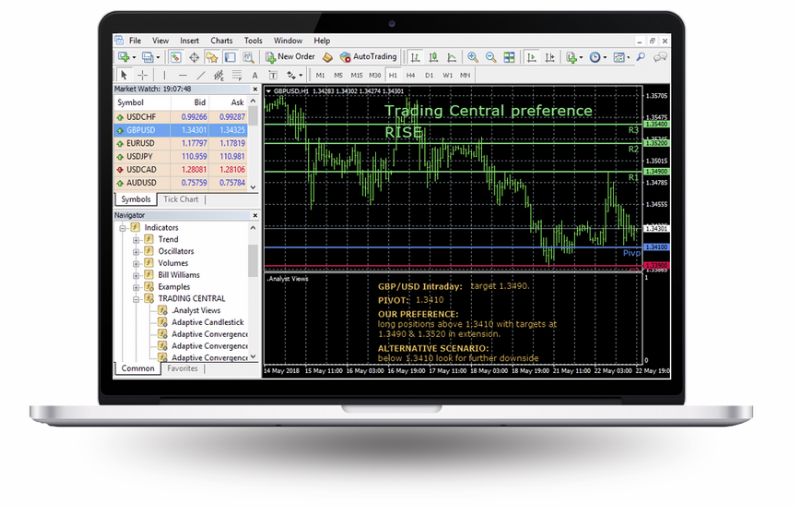Switch chart to M15 timeframe
This screenshot has width=794, height=508.
tap(356, 75)
